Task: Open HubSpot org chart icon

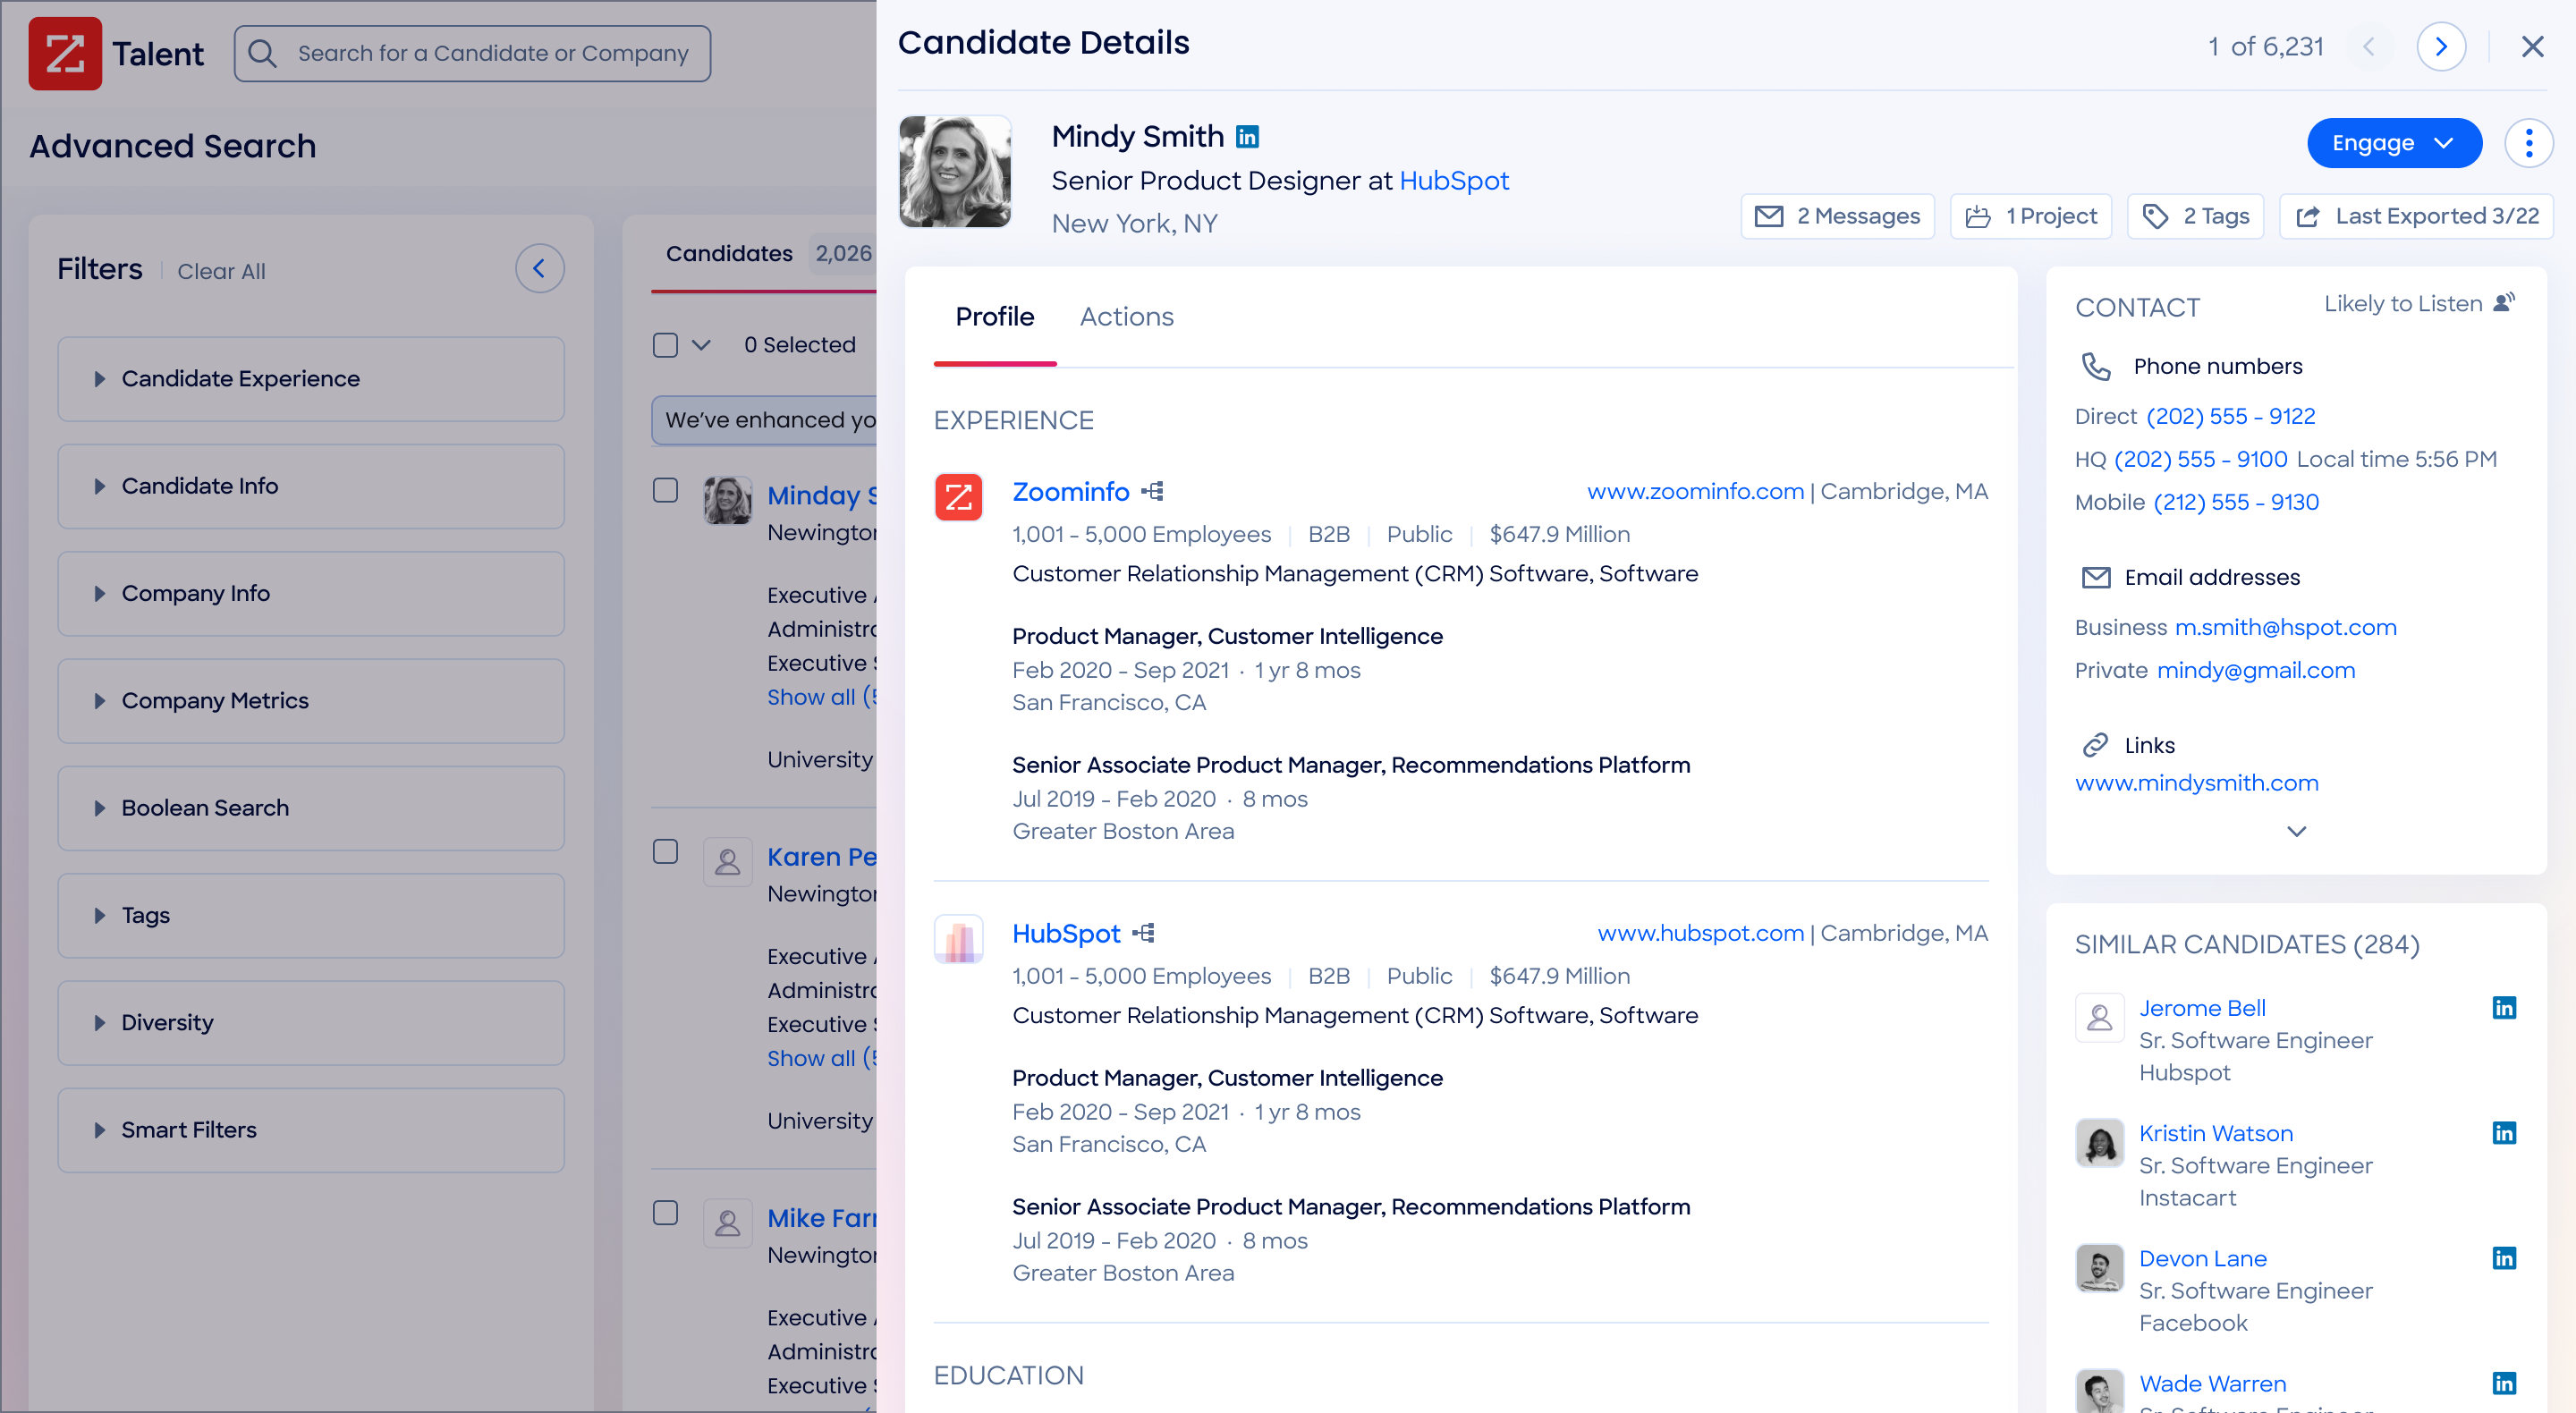Action: point(1144,933)
